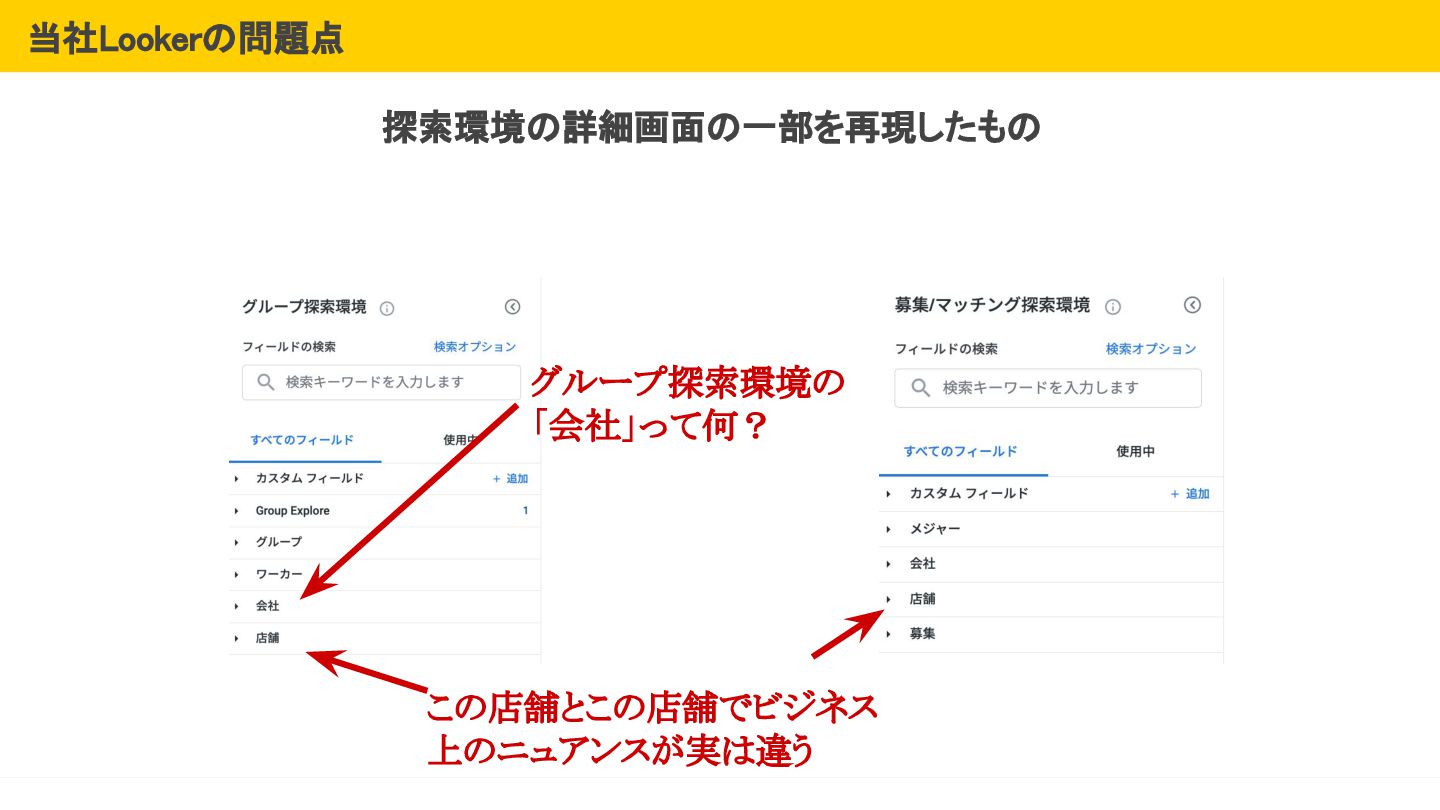Open 検索オプション in the 募集/マッチング panel
Viewport: 1440px width, 810px height.
1151,349
